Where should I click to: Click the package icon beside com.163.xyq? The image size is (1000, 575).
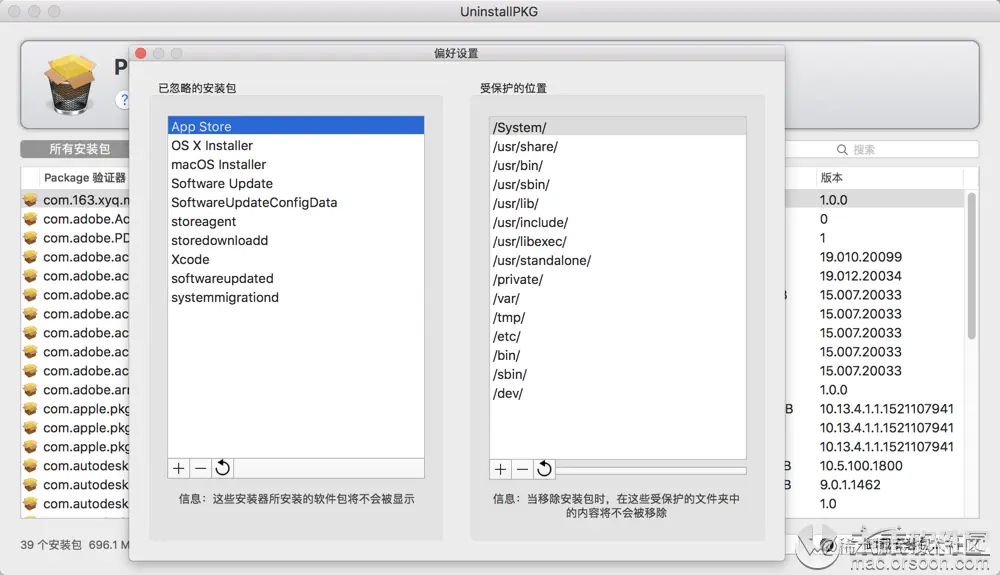point(30,200)
